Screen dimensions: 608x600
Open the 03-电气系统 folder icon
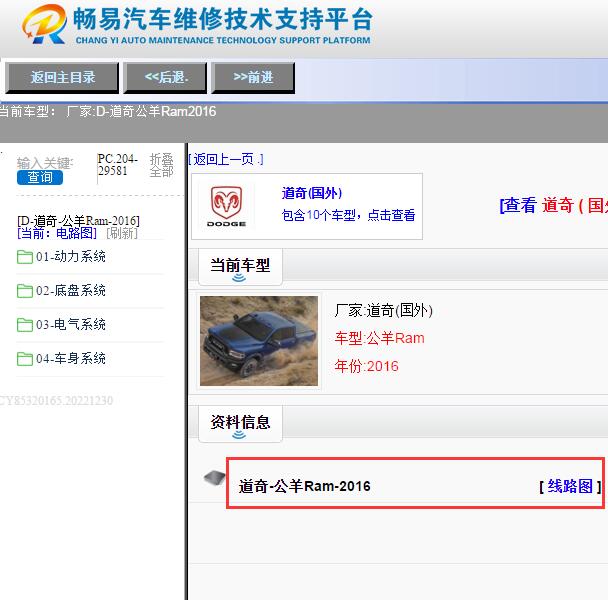pos(25,325)
